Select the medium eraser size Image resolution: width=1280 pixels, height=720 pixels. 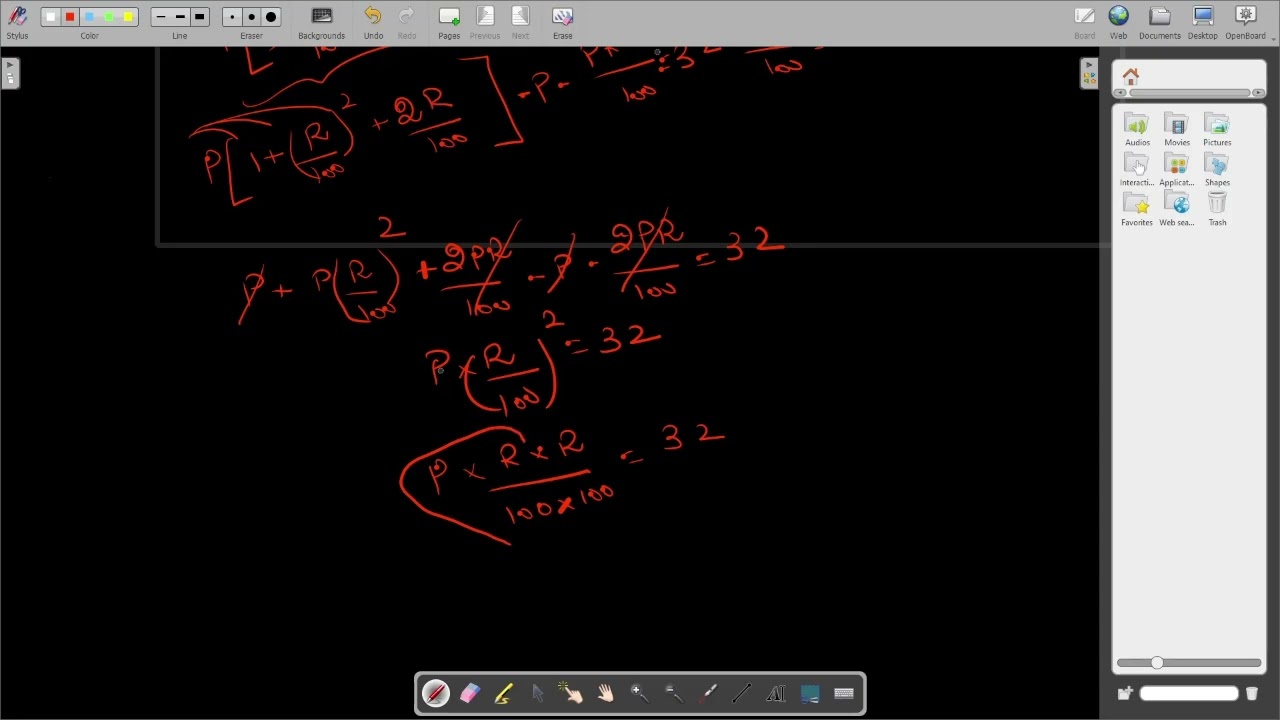(x=251, y=17)
